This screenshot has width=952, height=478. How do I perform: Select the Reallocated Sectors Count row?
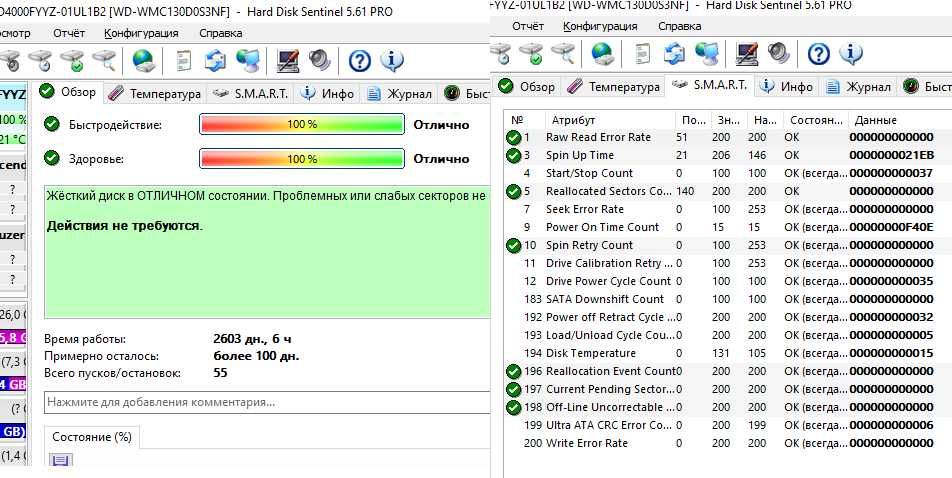pyautogui.click(x=727, y=191)
